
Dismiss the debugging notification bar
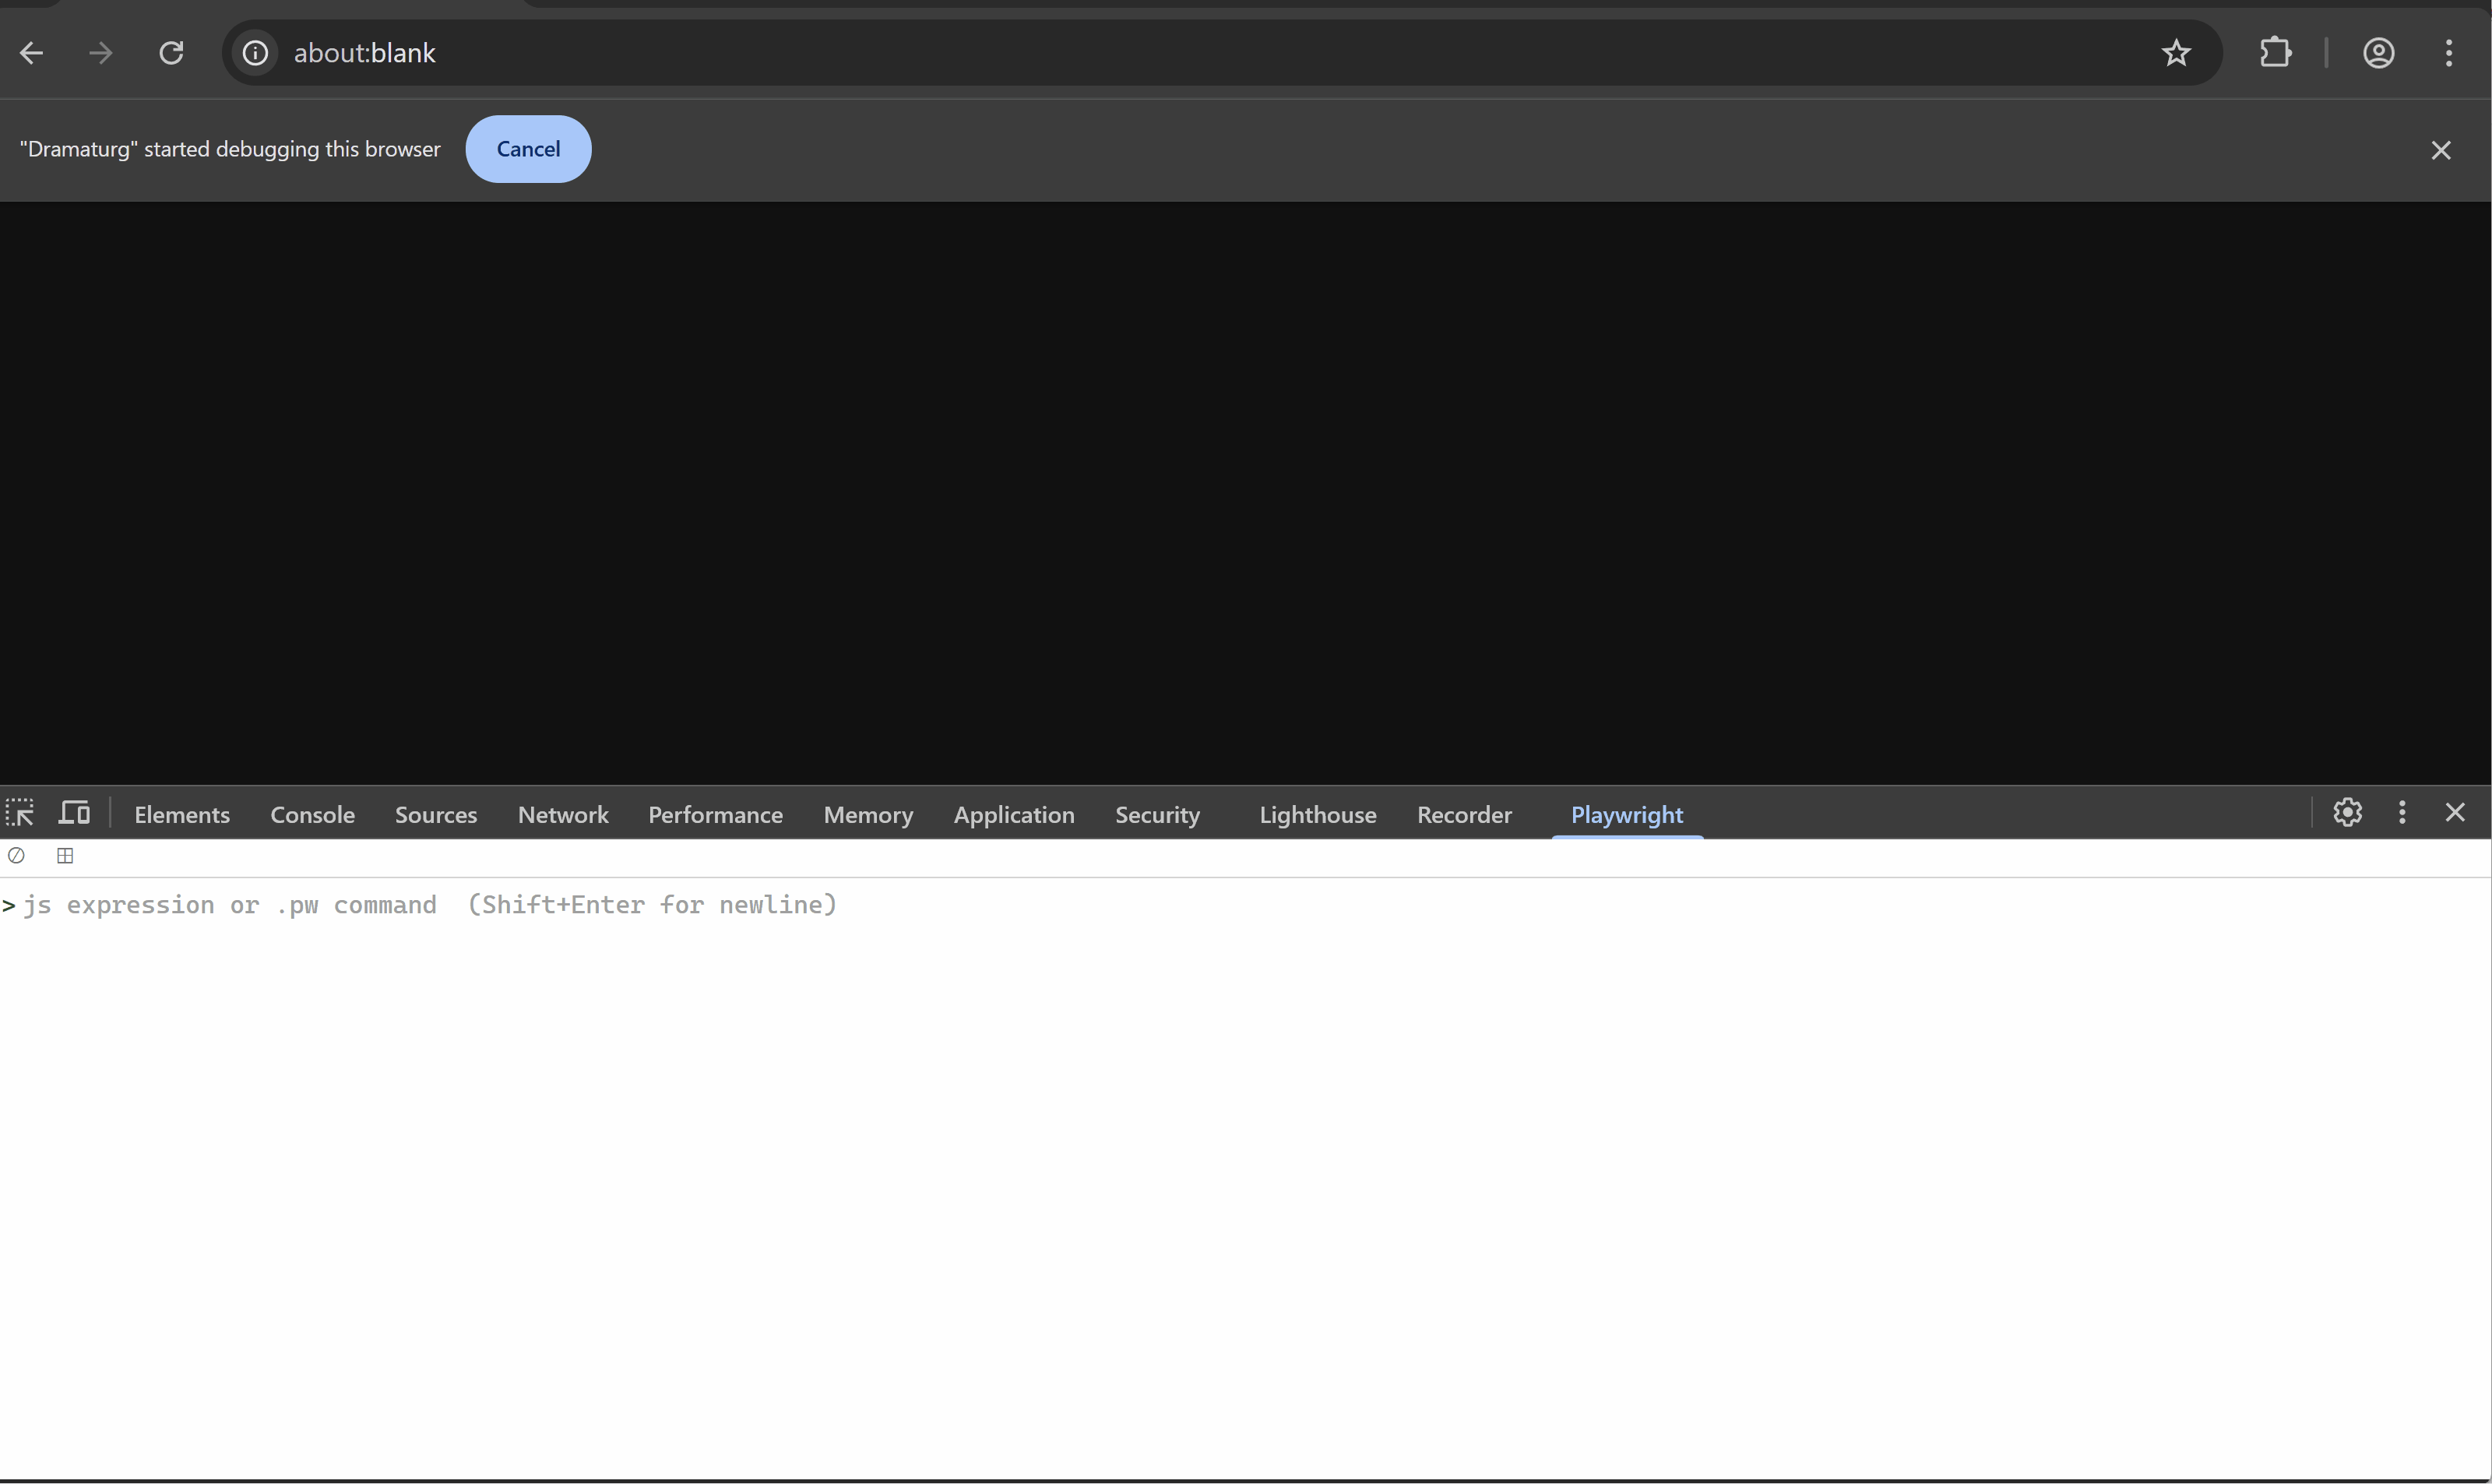pyautogui.click(x=2441, y=150)
